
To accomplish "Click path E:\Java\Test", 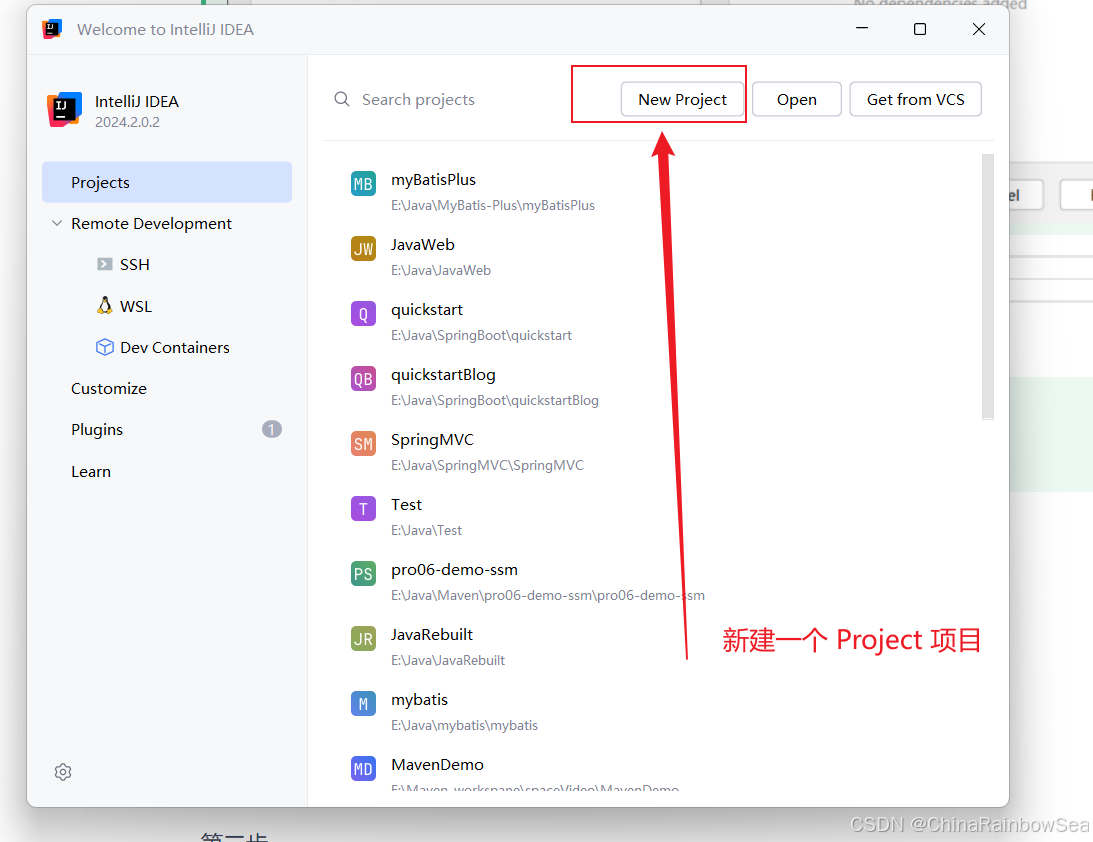I will pyautogui.click(x=427, y=530).
